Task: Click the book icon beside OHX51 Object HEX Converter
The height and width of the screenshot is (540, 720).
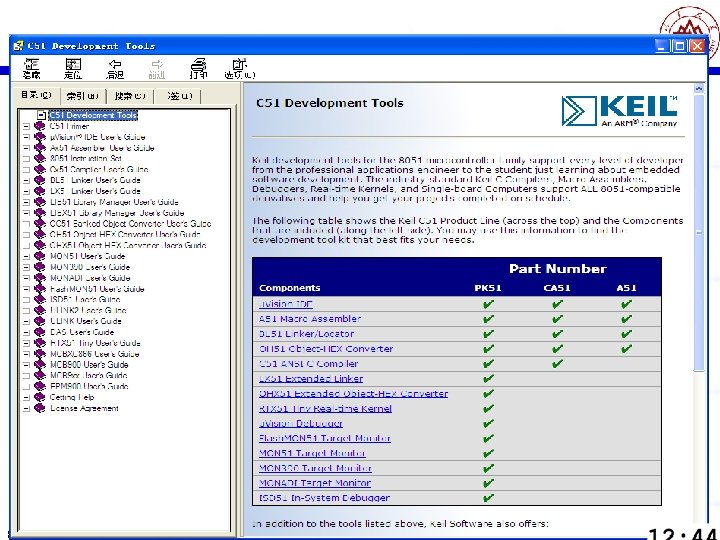Action: pyautogui.click(x=40, y=245)
